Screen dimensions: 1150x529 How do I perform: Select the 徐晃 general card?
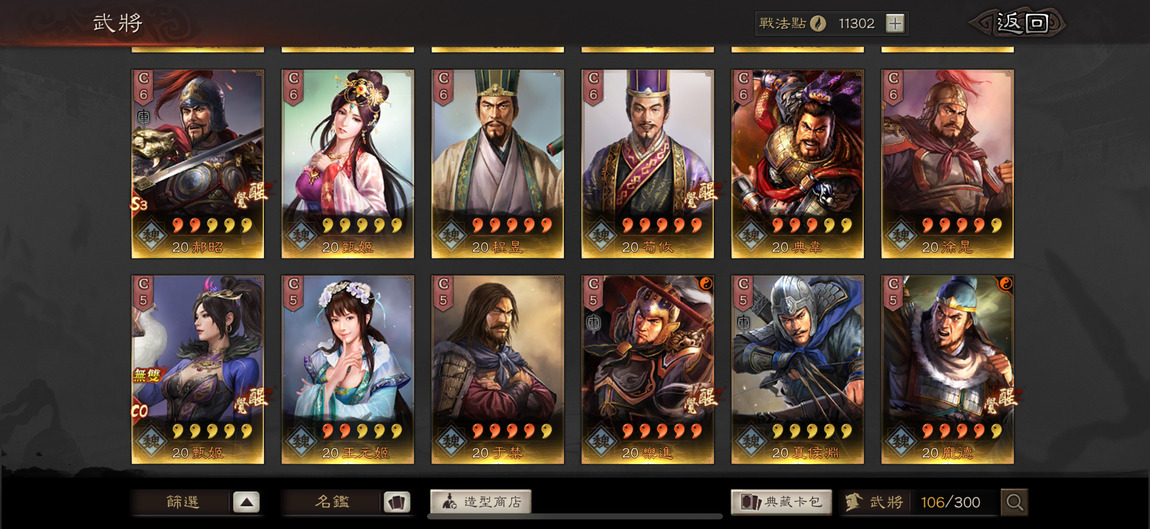[x=948, y=164]
